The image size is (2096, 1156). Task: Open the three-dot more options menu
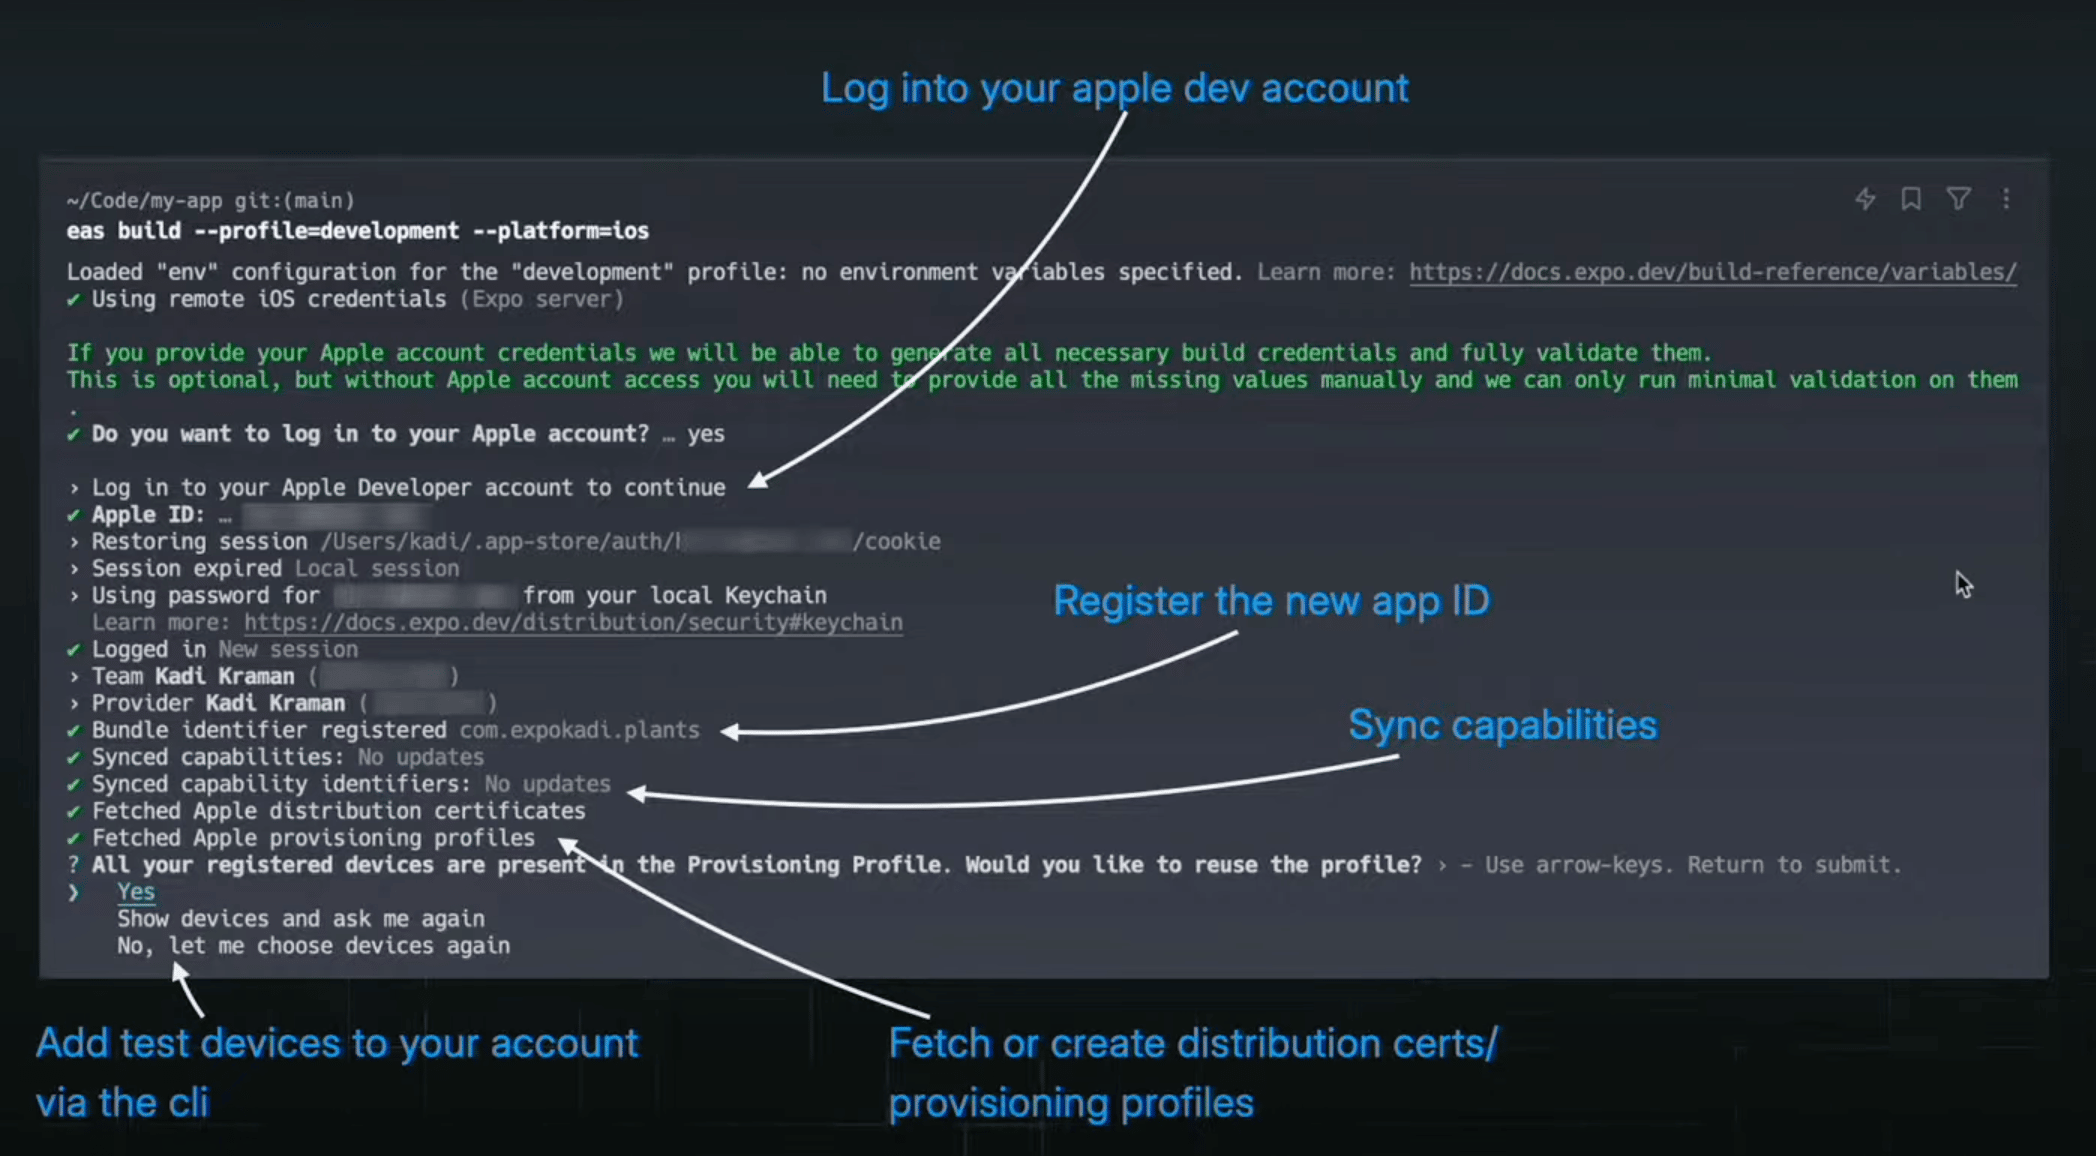tap(2006, 199)
